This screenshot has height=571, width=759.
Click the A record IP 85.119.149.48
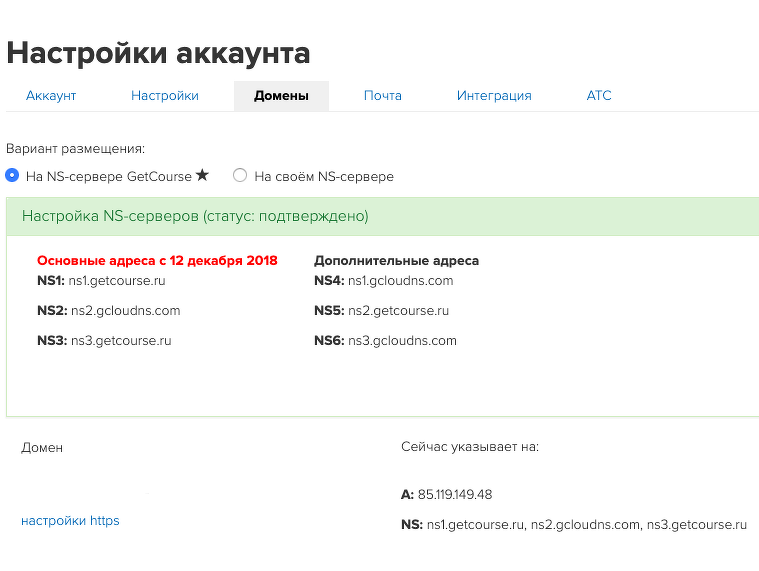point(455,495)
